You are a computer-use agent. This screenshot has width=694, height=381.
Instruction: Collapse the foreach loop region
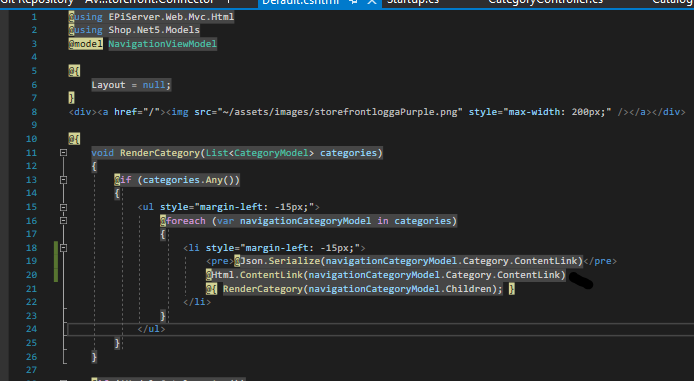tap(63, 220)
